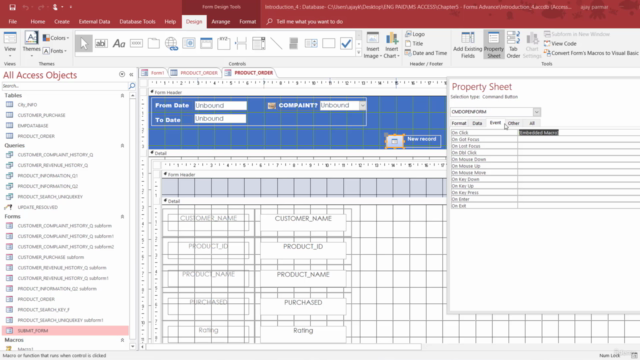
Task: Click View Code in Tools
Action: click(x=560, y=44)
